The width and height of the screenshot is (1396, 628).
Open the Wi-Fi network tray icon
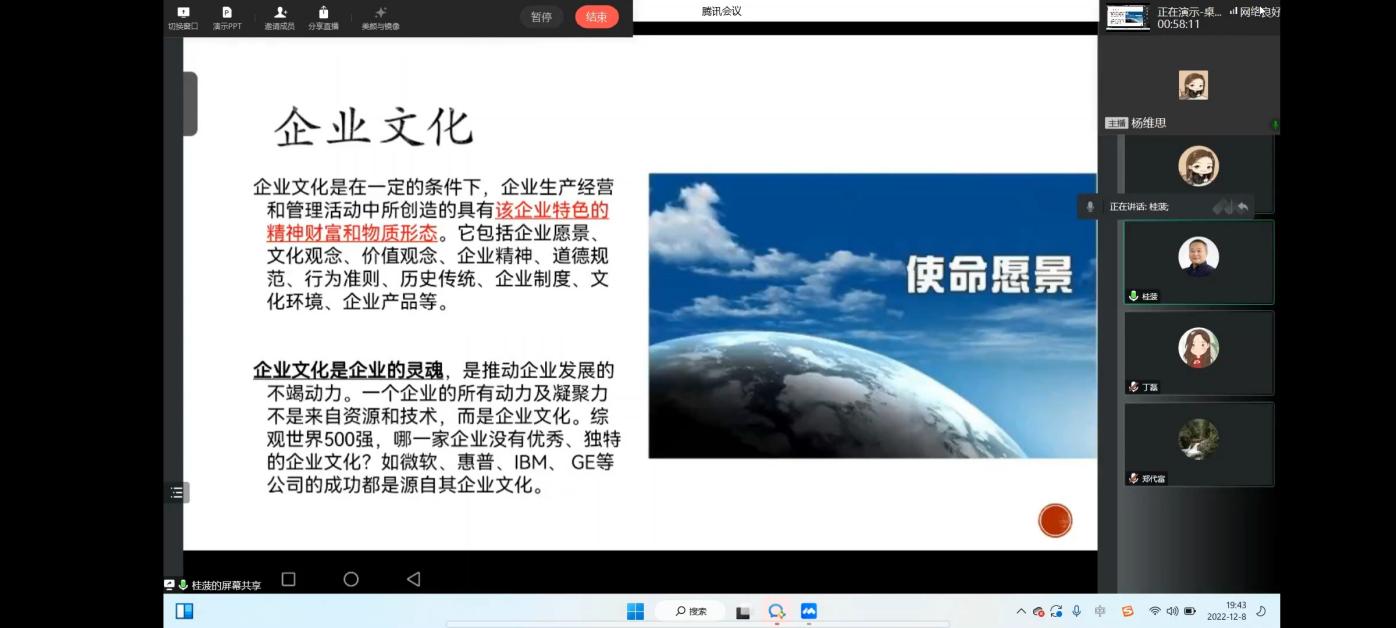(1155, 611)
